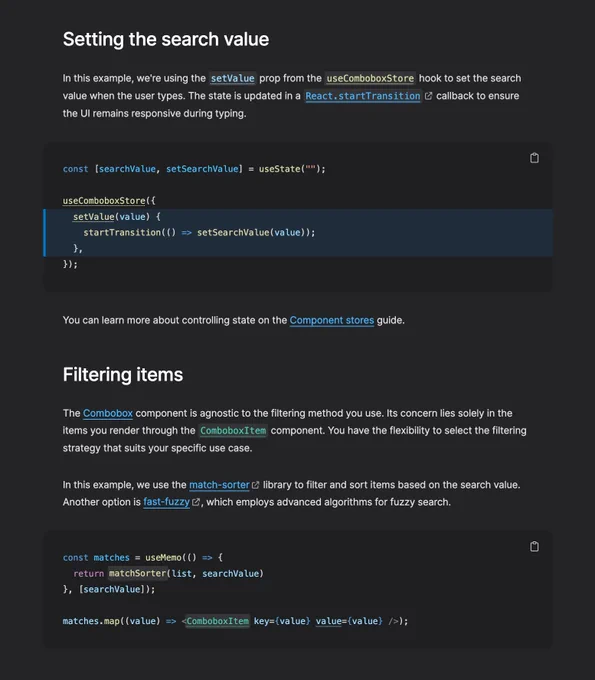Open the setValue inline code link
Viewport: 595px width, 680px height.
[232, 78]
